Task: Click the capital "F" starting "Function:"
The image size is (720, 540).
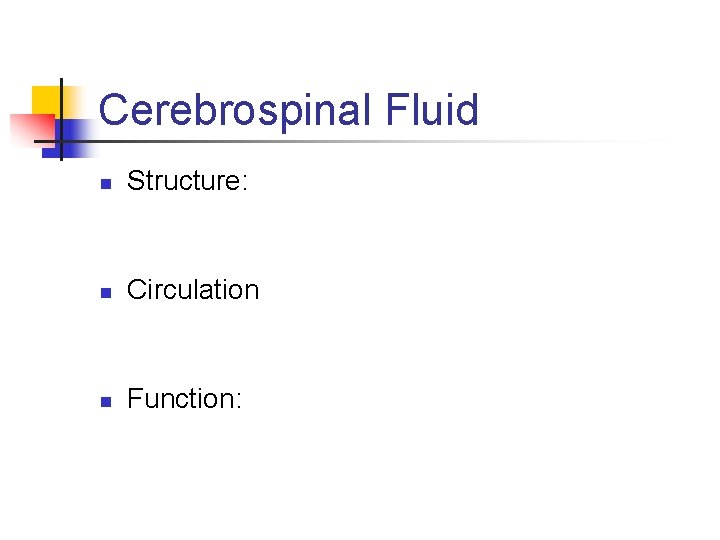Action: (x=135, y=399)
